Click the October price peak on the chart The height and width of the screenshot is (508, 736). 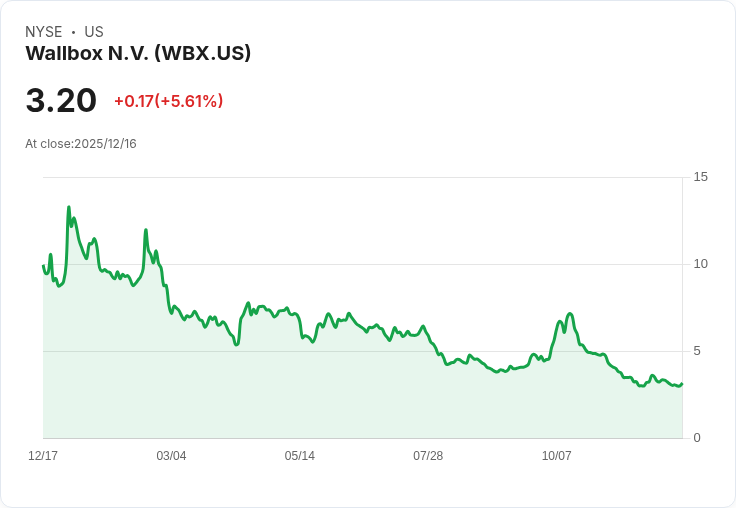[x=569, y=314]
